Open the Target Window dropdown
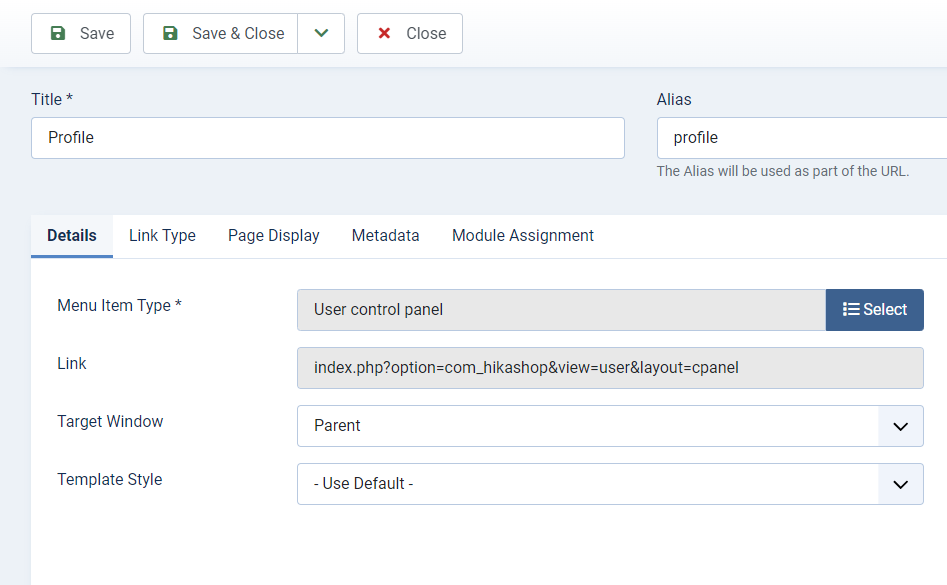Image resolution: width=947 pixels, height=585 pixels. click(x=610, y=426)
